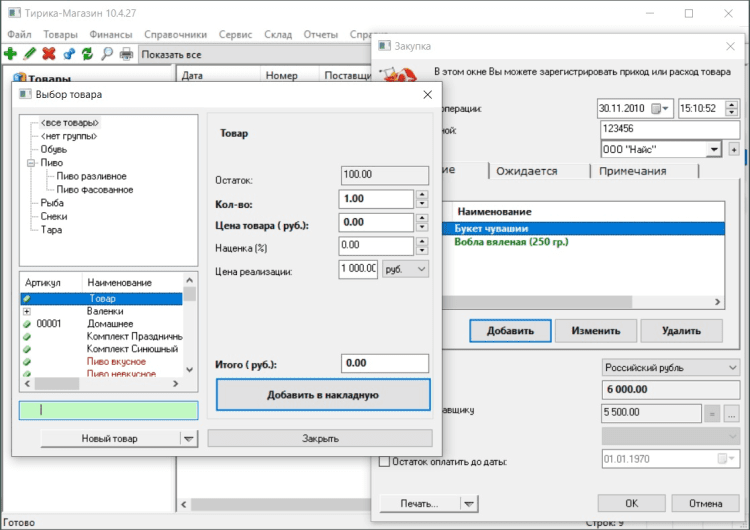Image resolution: width=750 pixels, height=530 pixels.
Task: Collapse the Пиво group in the tree
Action: click(31, 162)
